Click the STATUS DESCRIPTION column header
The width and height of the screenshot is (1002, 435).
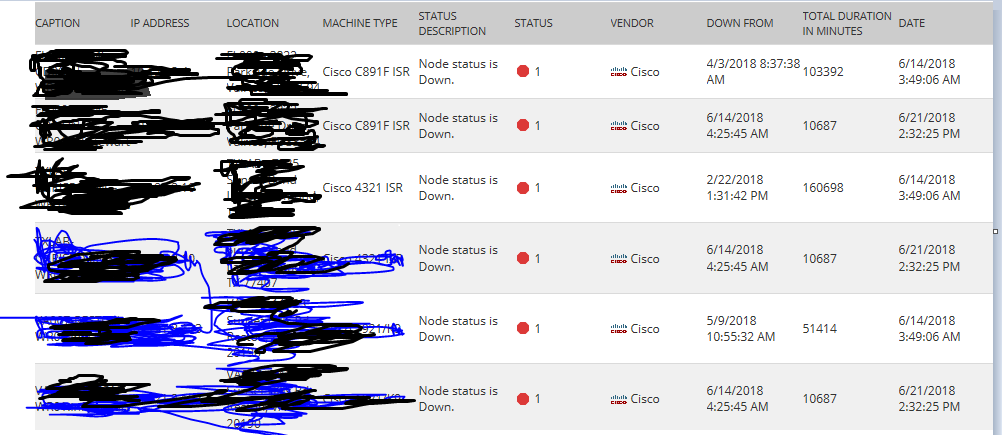point(452,23)
